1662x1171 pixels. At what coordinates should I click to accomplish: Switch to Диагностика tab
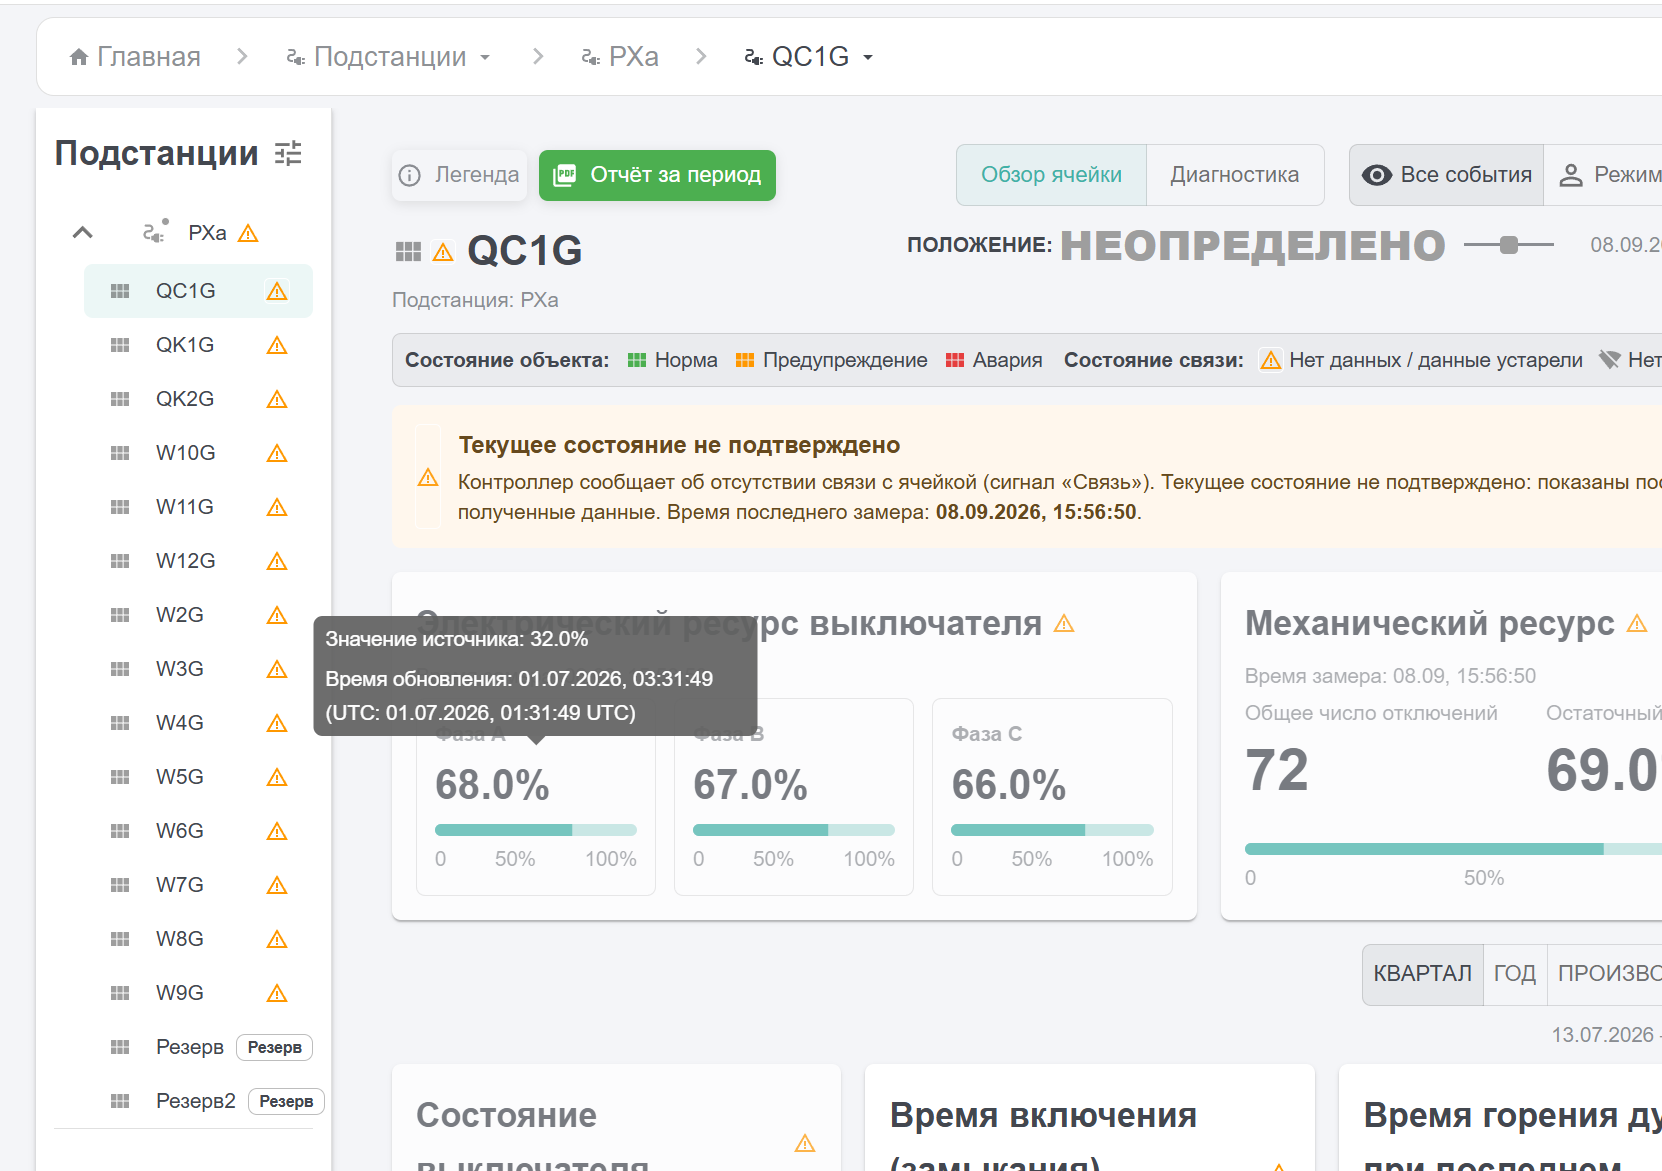1235,175
